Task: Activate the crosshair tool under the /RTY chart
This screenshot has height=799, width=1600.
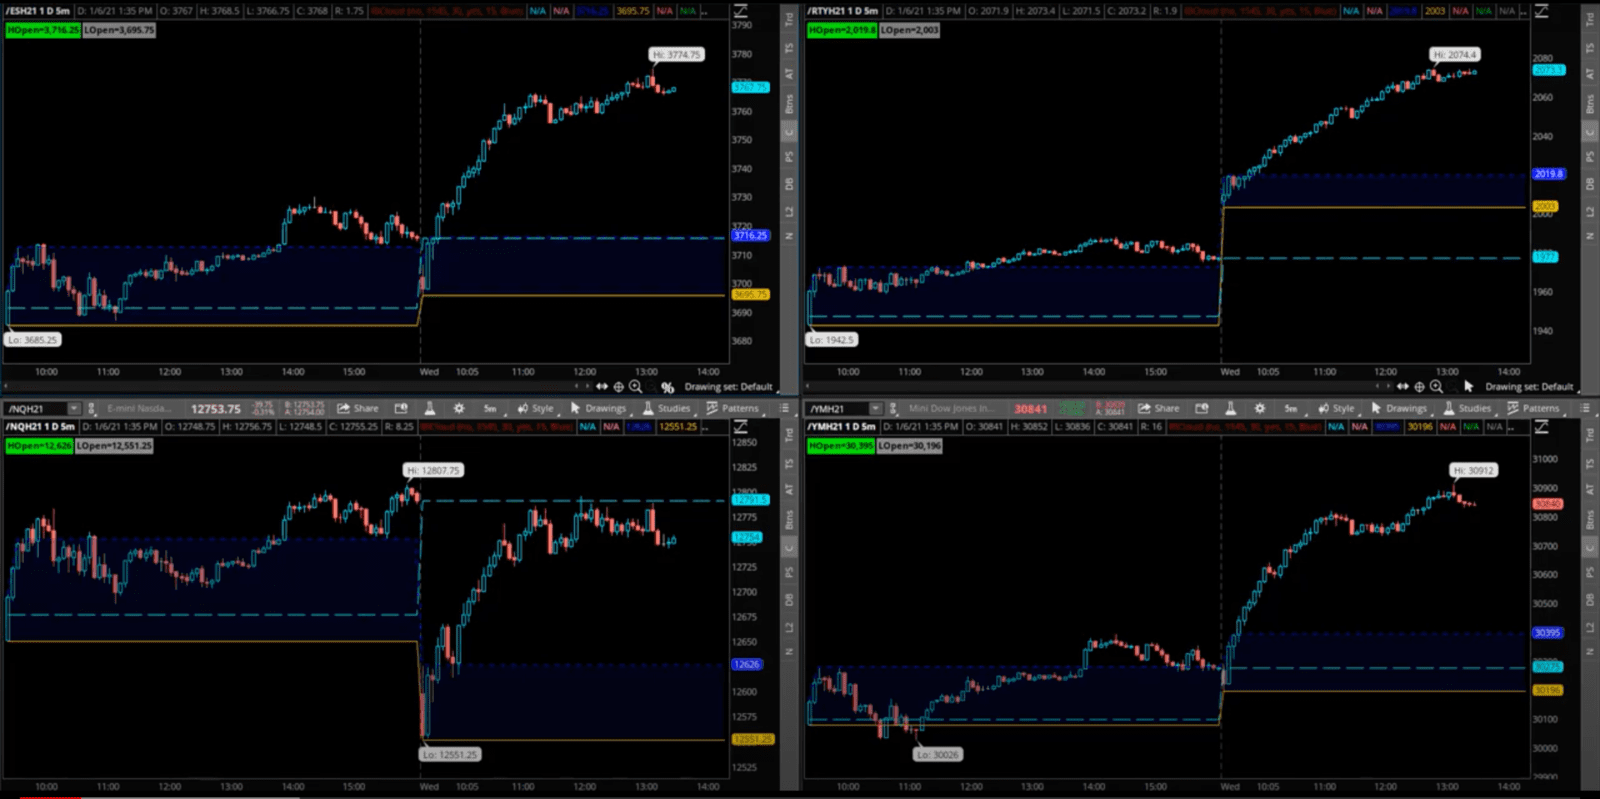Action: (1419, 386)
